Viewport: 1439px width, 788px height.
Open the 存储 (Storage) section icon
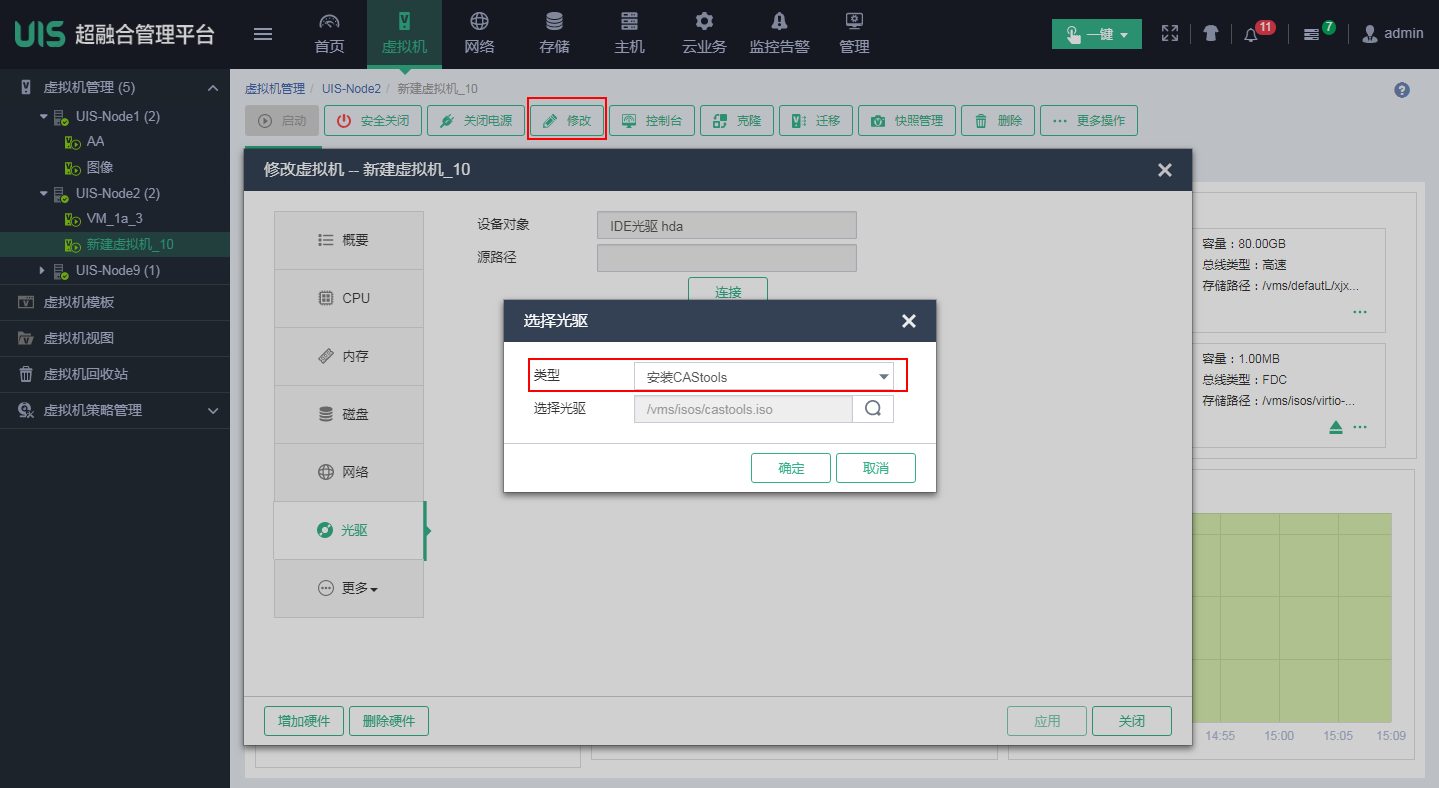(553, 32)
